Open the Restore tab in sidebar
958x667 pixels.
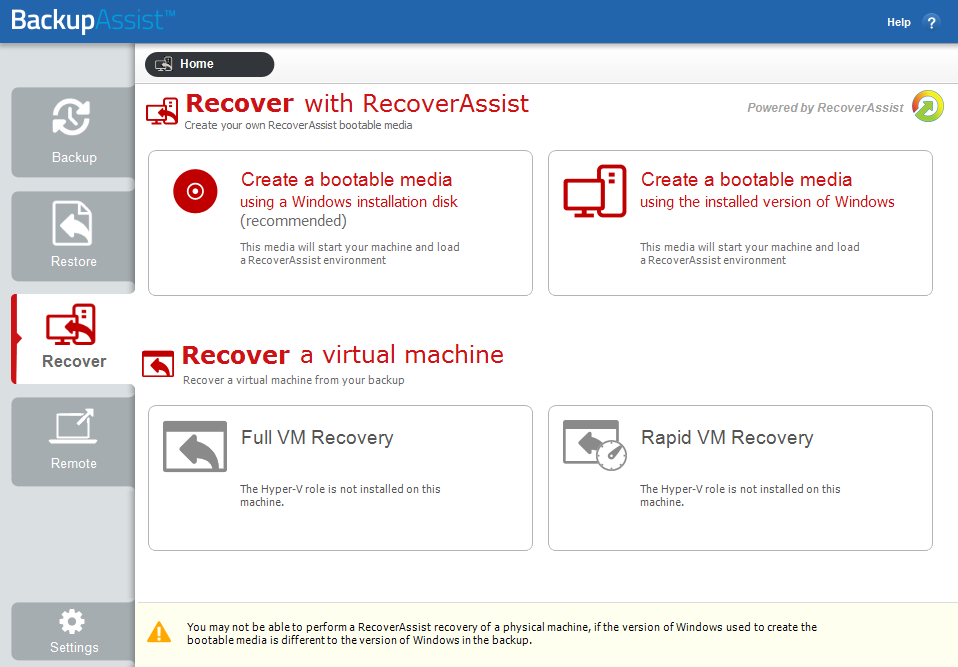[73, 236]
